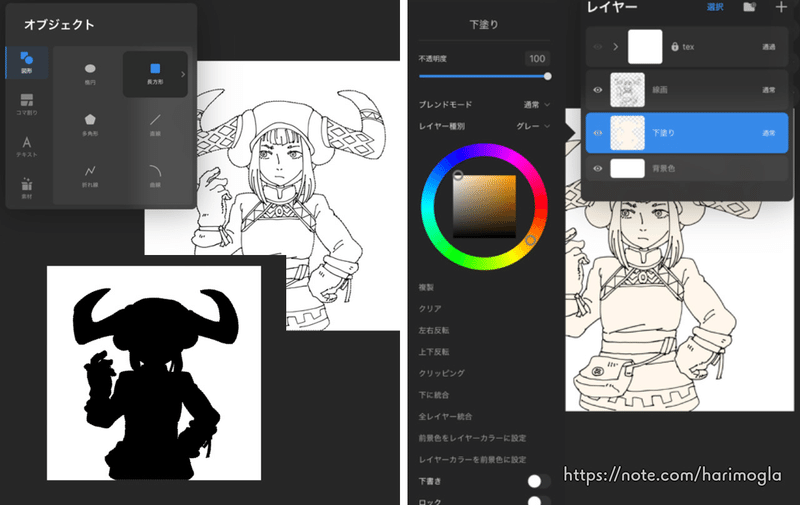The height and width of the screenshot is (505, 800).
Task: Choose the 折れ線 polyline tool
Action: click(90, 176)
